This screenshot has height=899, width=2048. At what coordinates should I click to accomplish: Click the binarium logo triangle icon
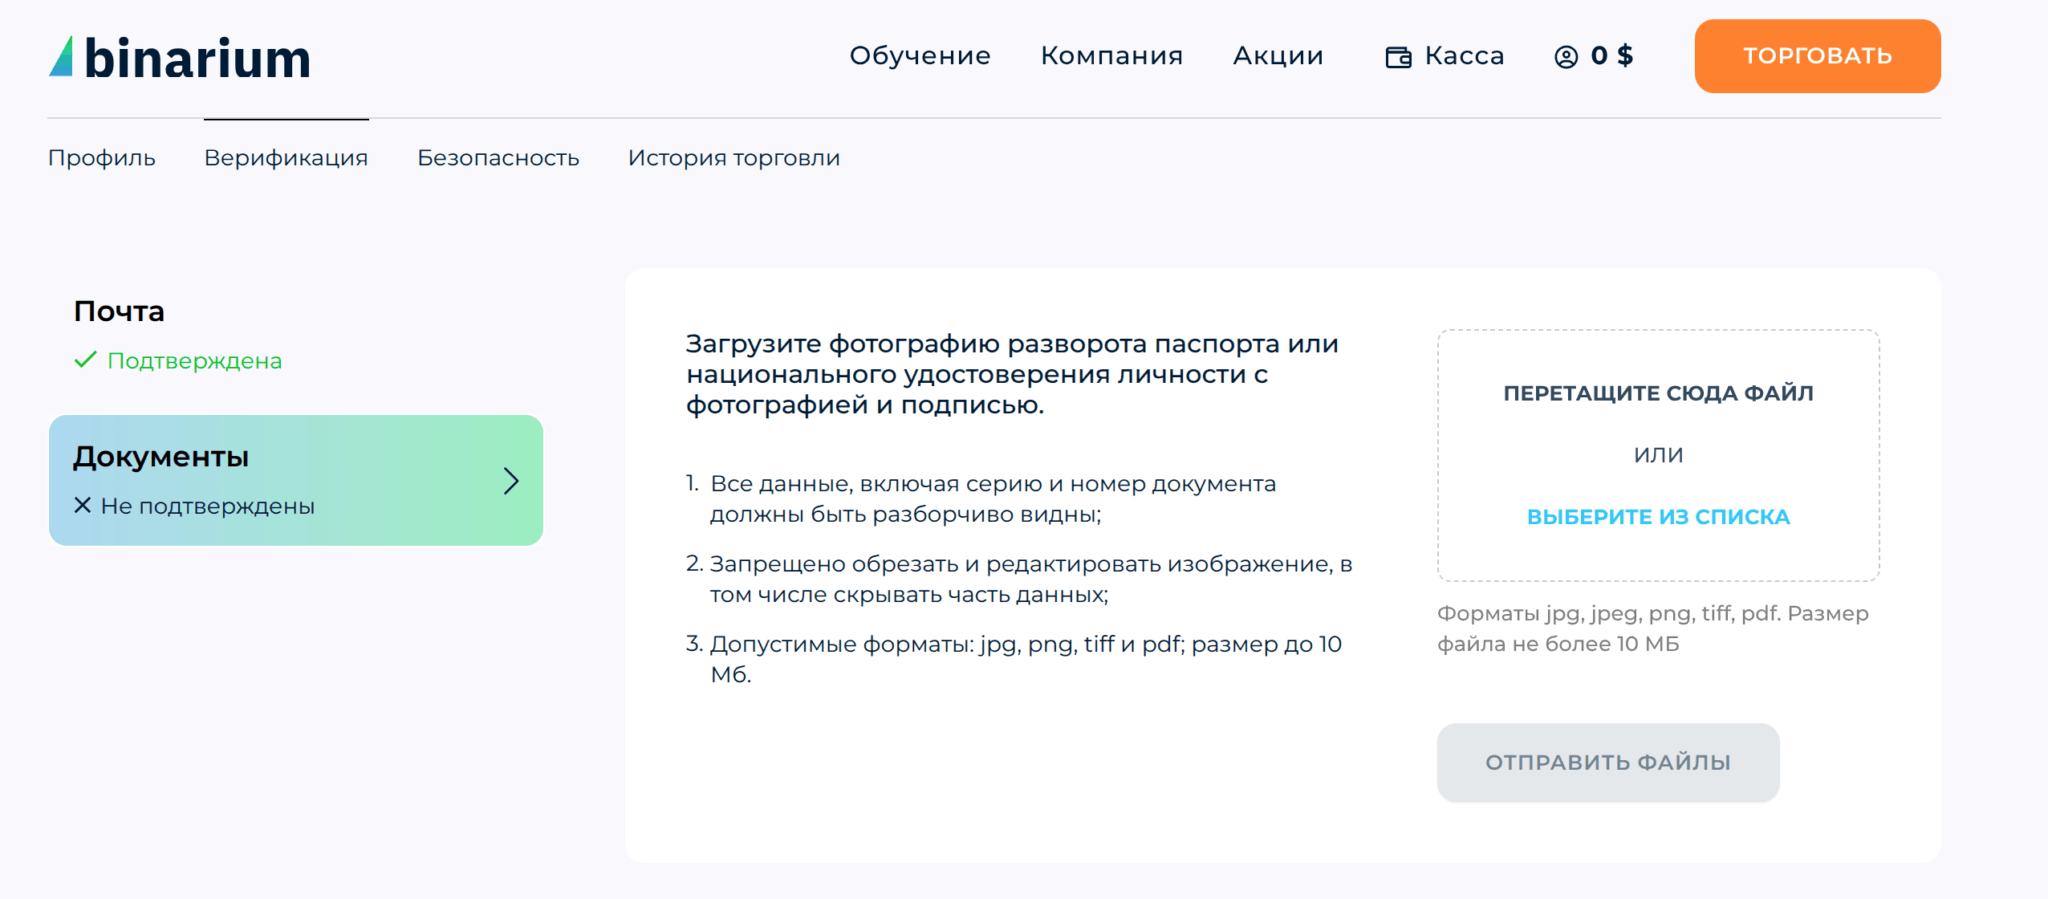(x=62, y=57)
